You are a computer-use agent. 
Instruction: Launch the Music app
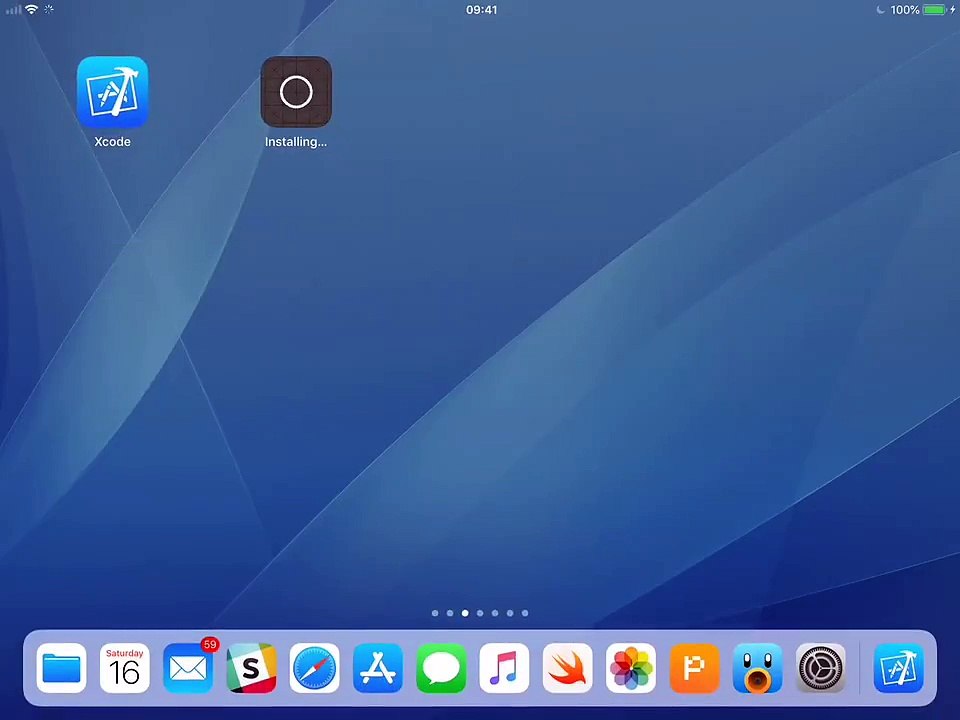pos(504,668)
